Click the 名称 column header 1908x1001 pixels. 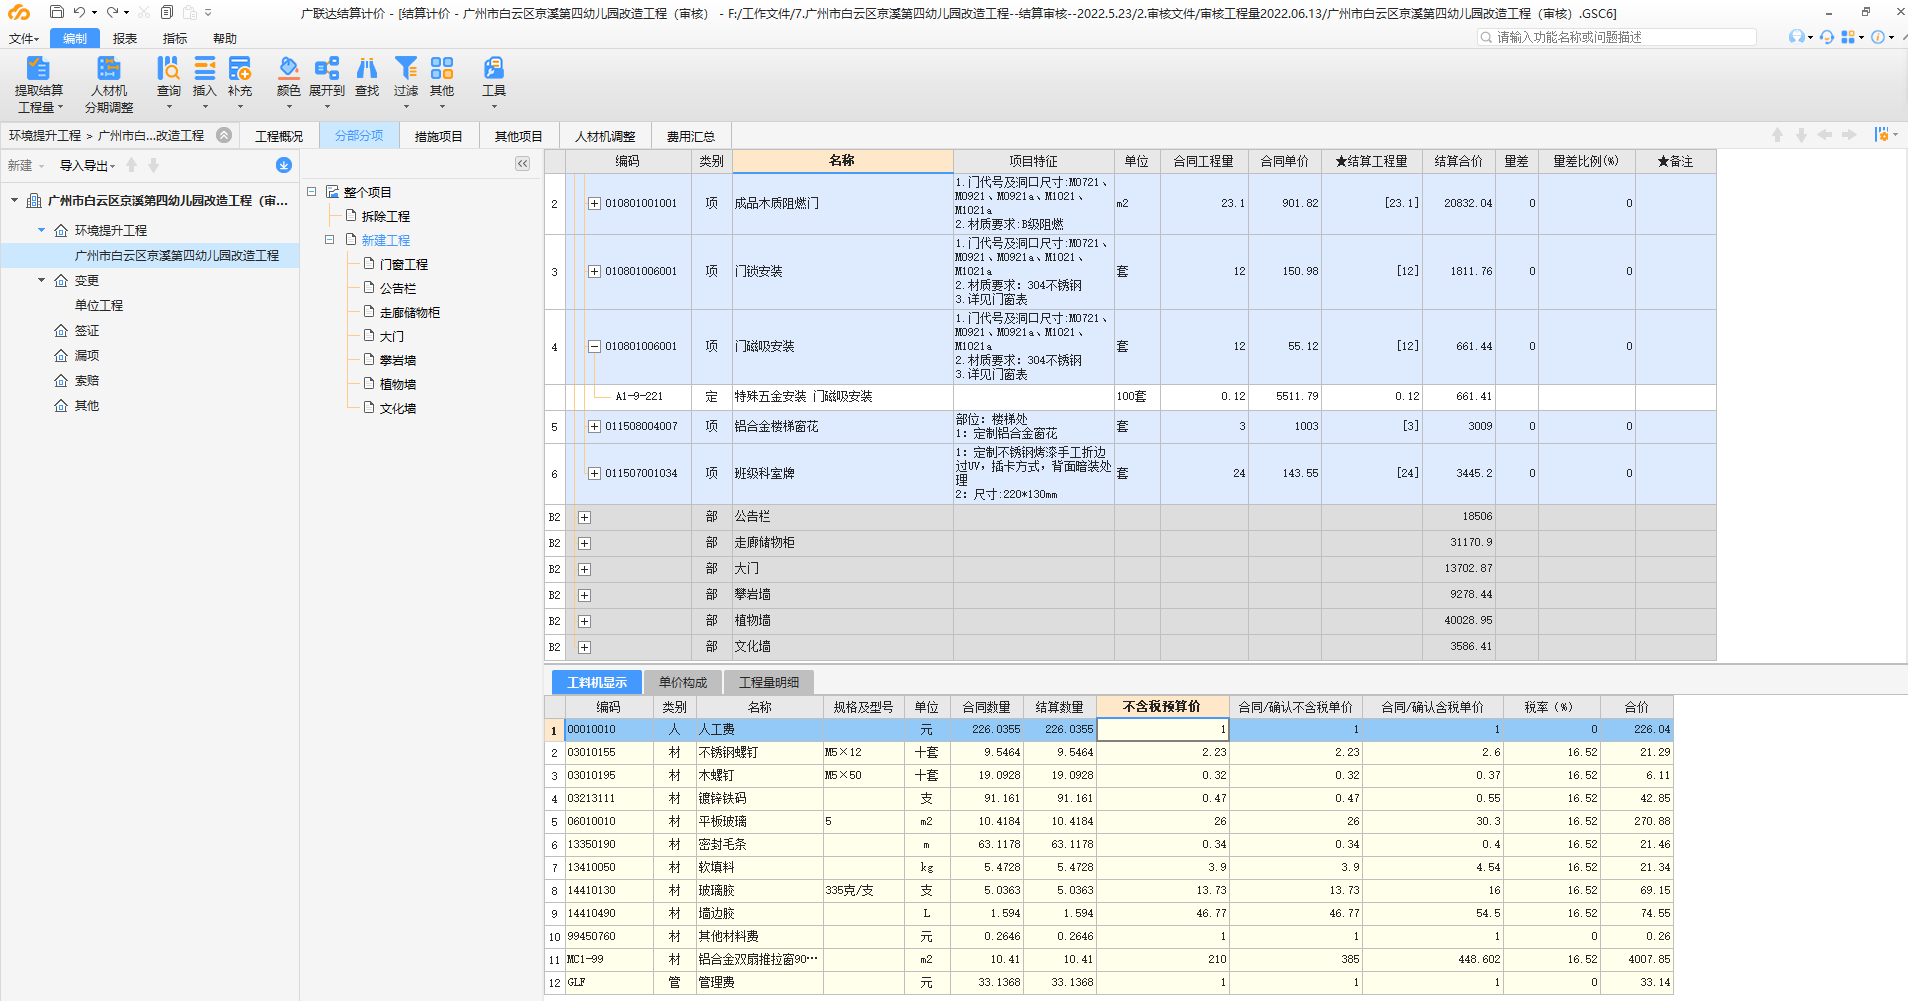point(842,160)
